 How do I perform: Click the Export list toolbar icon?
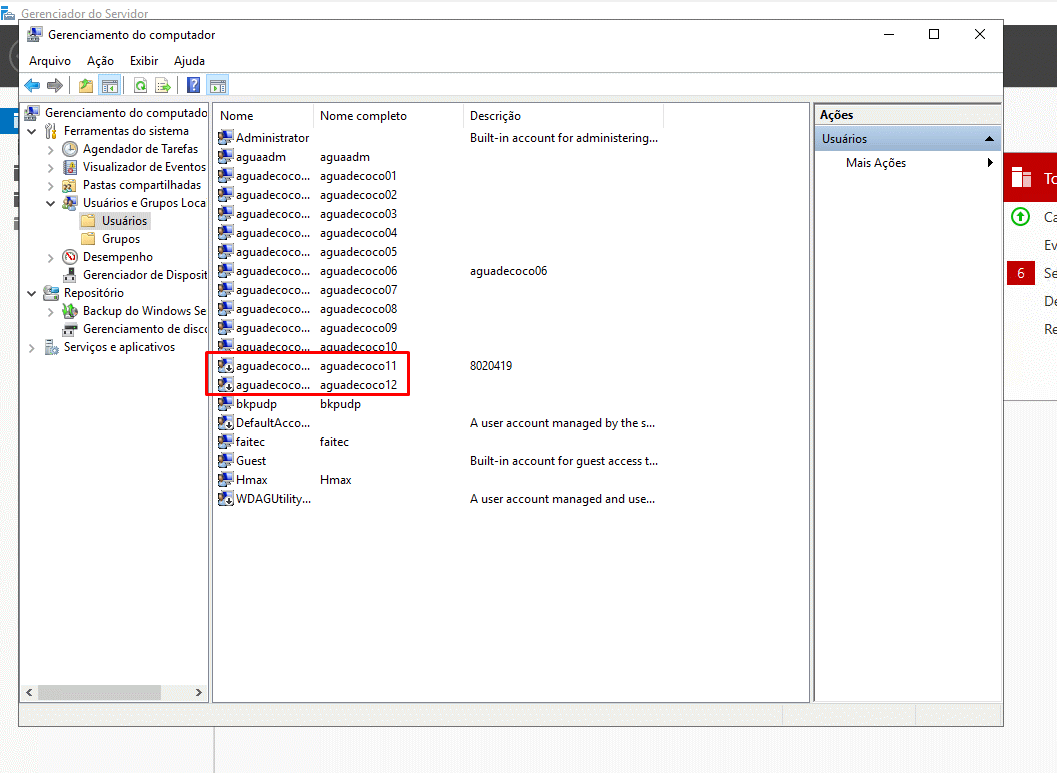[x=162, y=86]
